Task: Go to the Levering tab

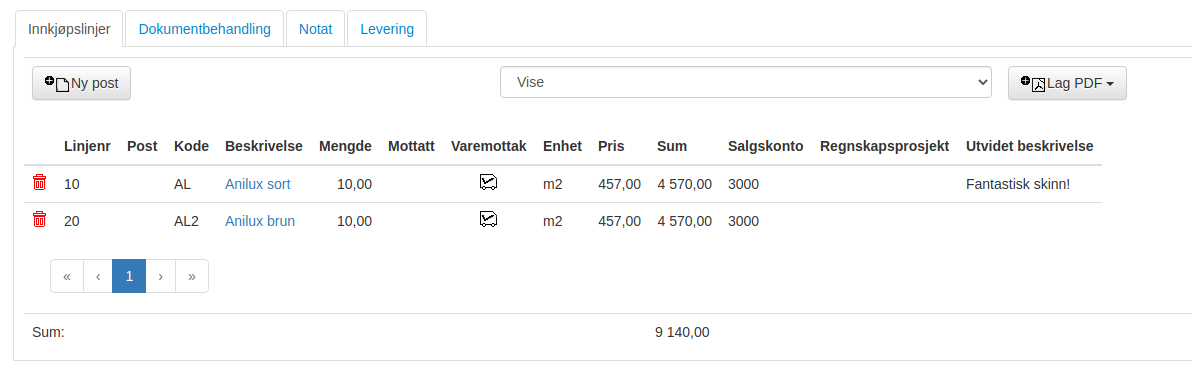Action: point(387,29)
